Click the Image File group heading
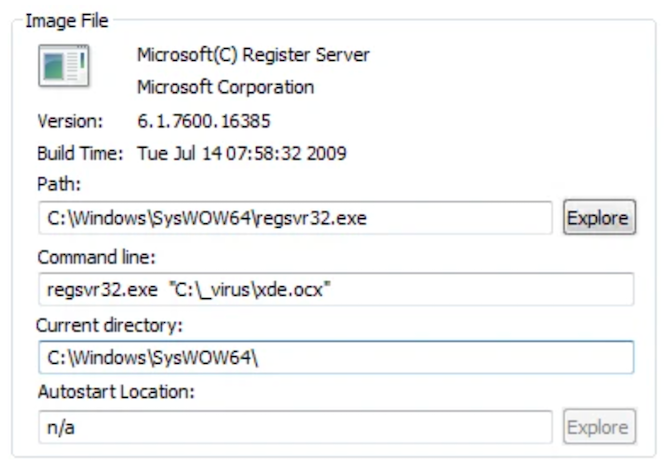666x468 pixels. (67, 19)
